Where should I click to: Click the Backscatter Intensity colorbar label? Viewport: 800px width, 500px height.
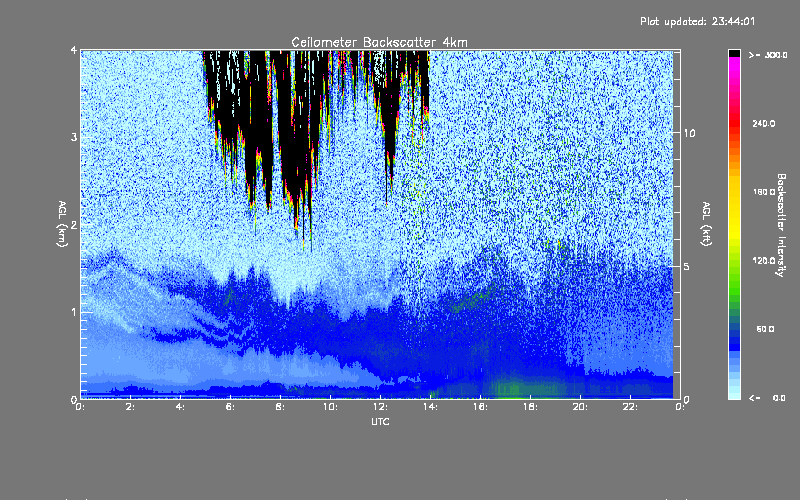pyautogui.click(x=781, y=225)
